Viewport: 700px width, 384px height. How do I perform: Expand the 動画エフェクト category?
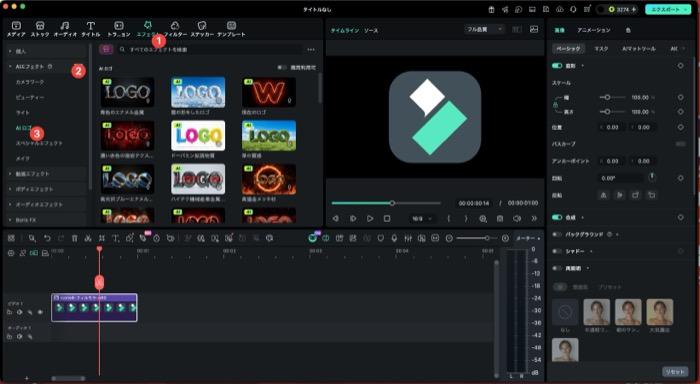(x=46, y=174)
